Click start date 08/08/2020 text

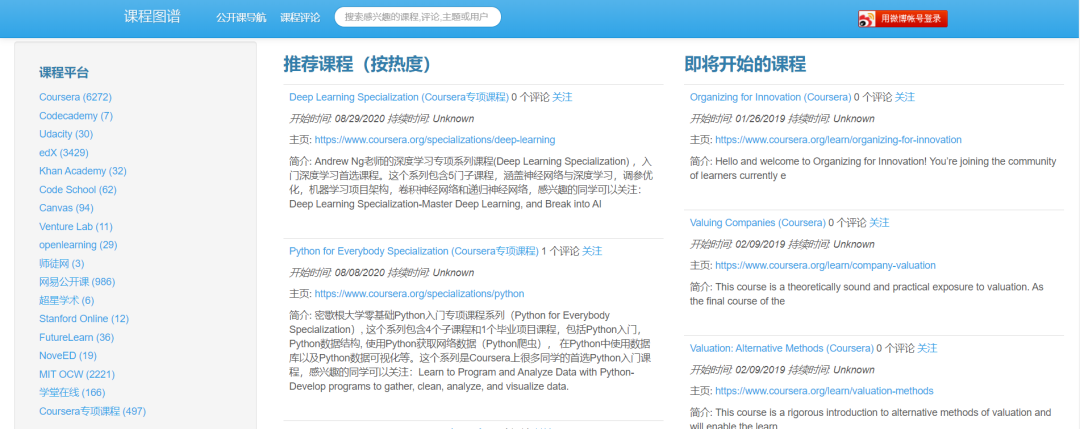[360, 272]
